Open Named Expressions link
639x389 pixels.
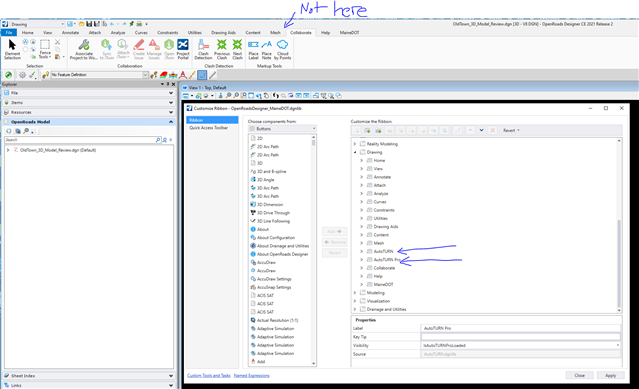click(251, 376)
